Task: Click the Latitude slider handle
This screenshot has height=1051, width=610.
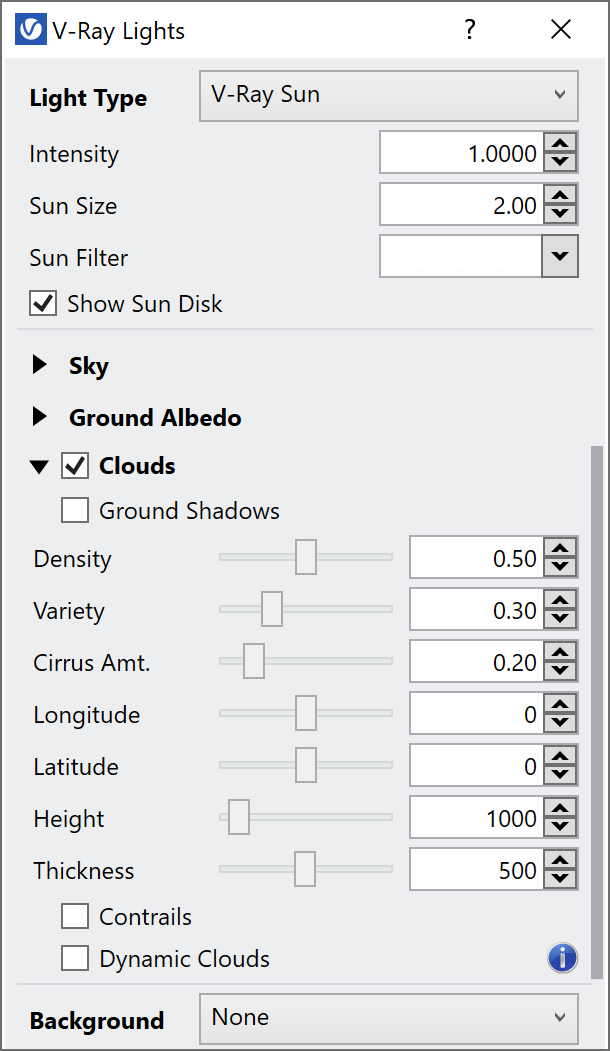Action: click(x=306, y=765)
